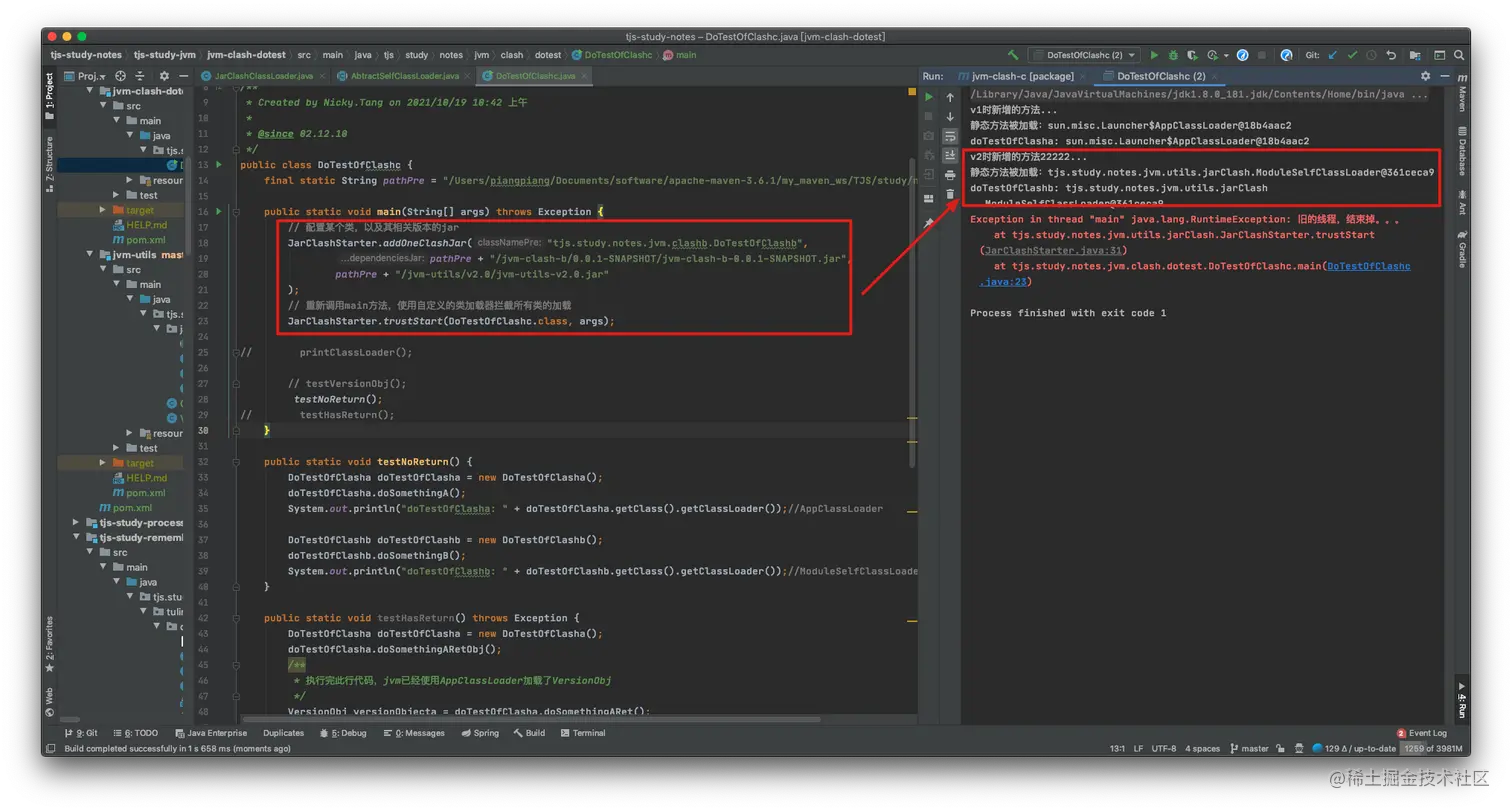
Task: Collapse the jvm-utils module node
Action: [x=89, y=254]
